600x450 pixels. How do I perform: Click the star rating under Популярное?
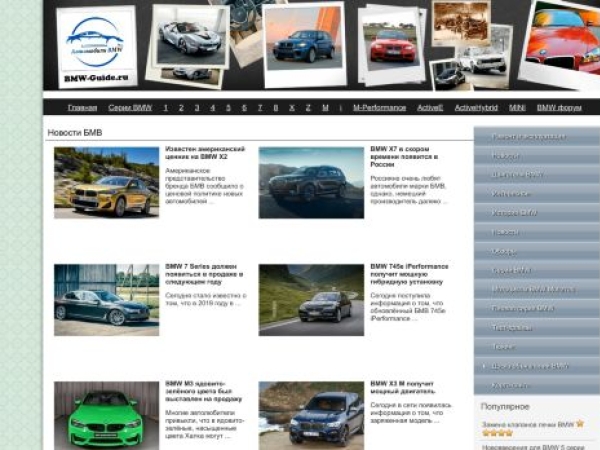pyautogui.click(x=497, y=433)
